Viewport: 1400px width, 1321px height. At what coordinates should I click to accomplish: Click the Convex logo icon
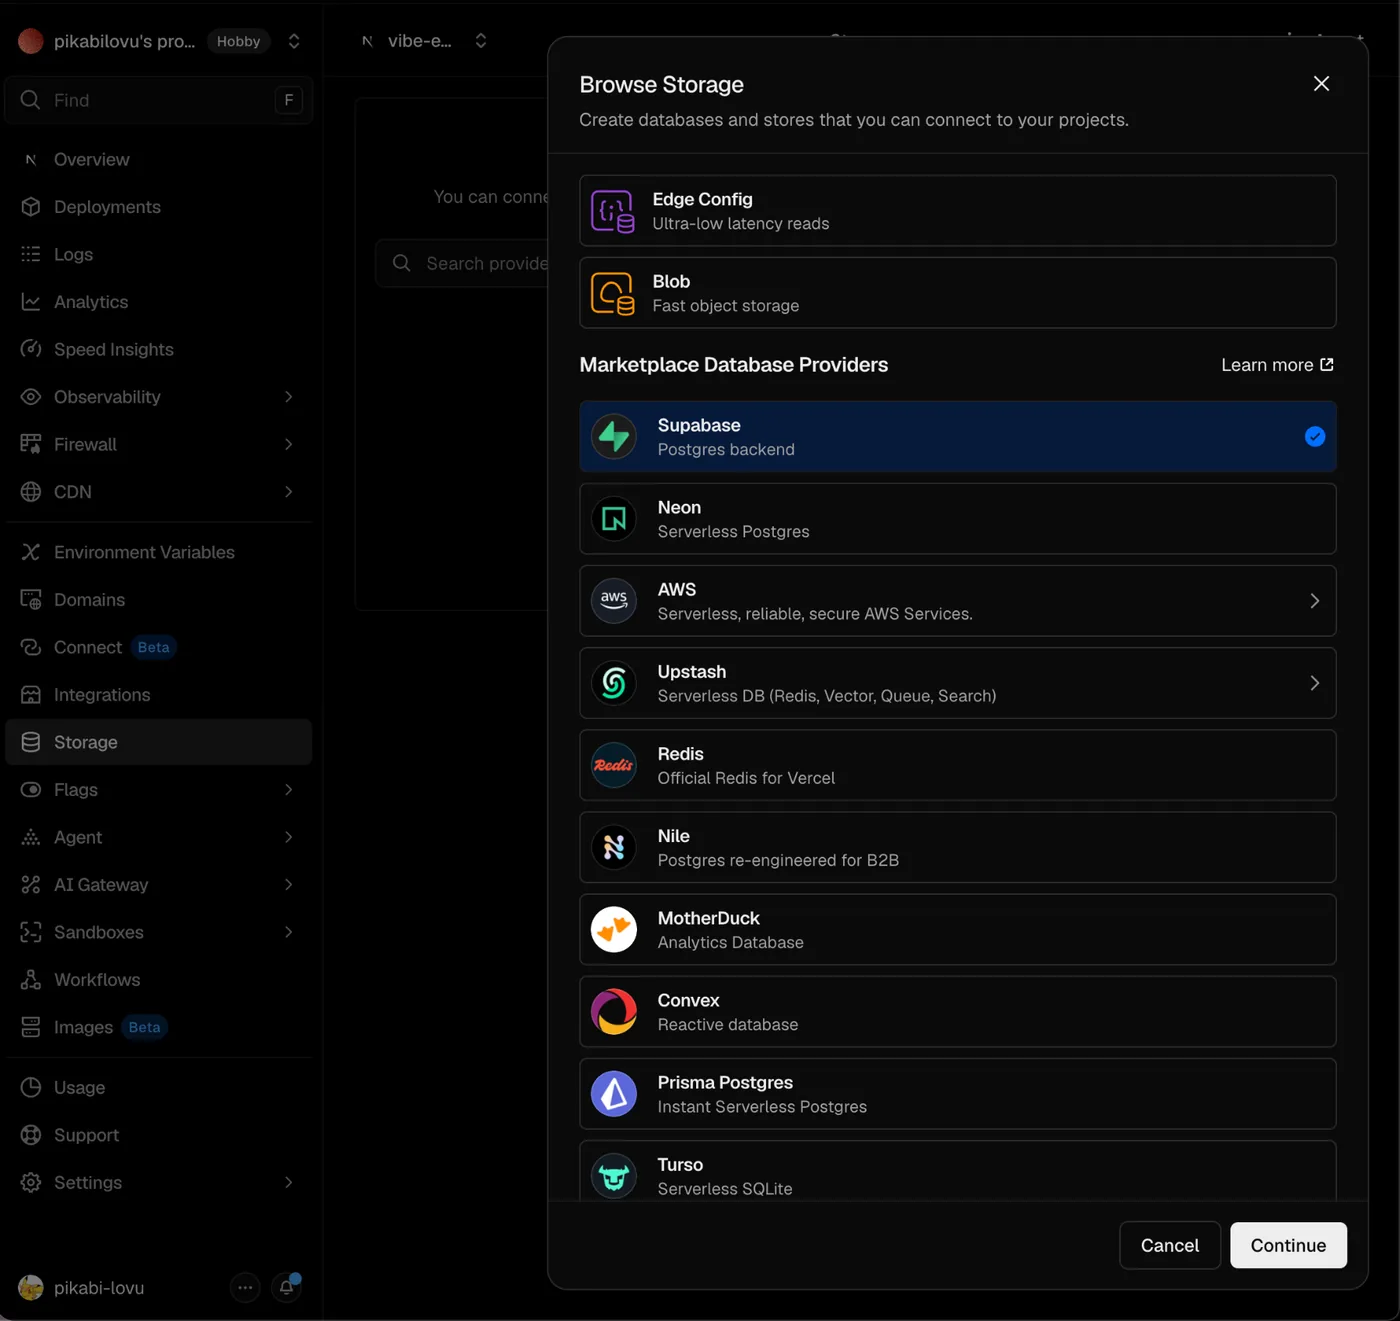click(614, 1011)
